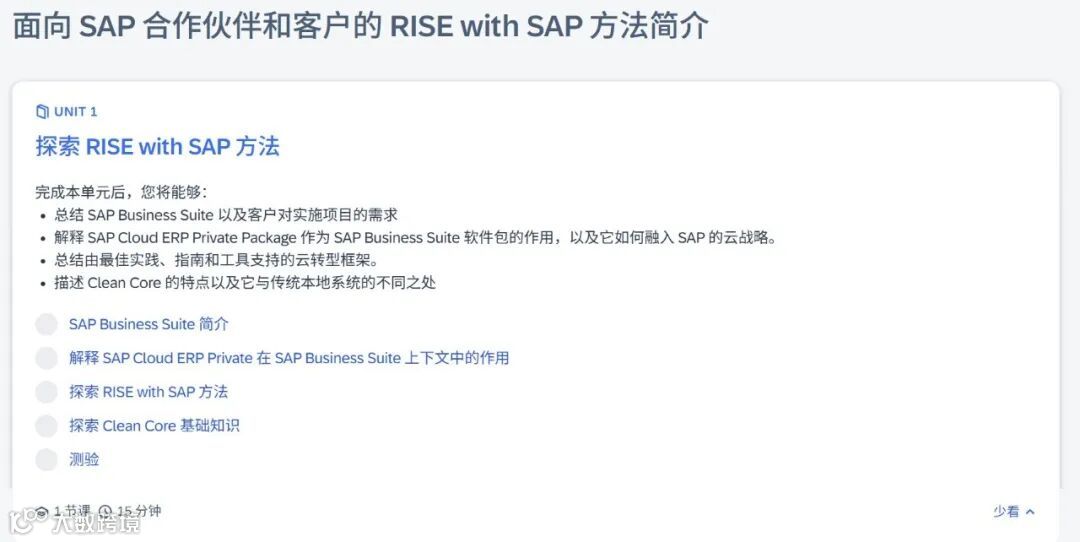Select the circle next to lesson 探索 RISE with SAP 方法

click(x=46, y=392)
